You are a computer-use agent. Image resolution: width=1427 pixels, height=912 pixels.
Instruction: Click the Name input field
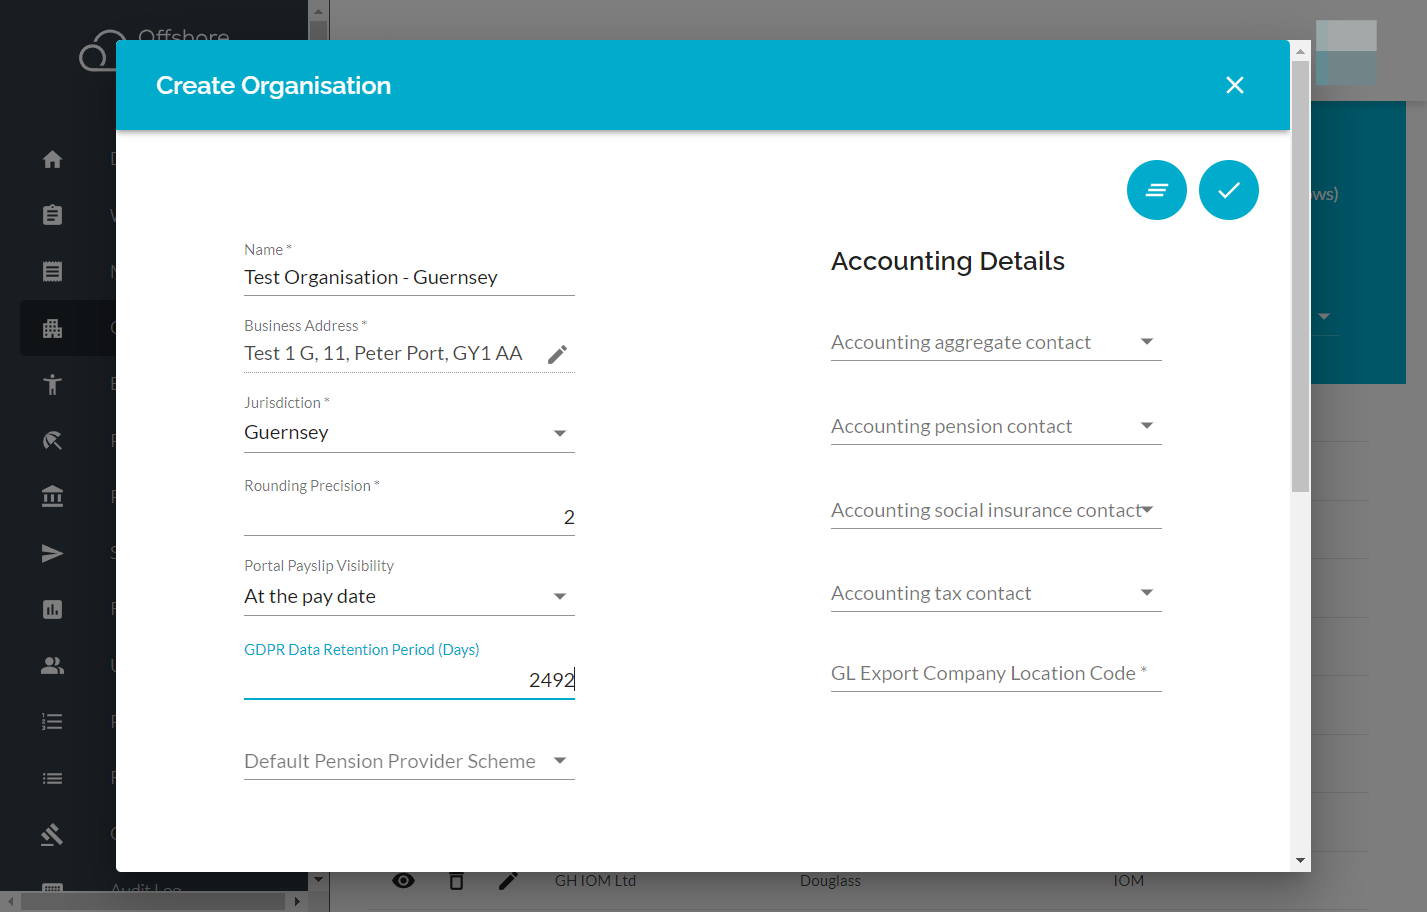[409, 278]
